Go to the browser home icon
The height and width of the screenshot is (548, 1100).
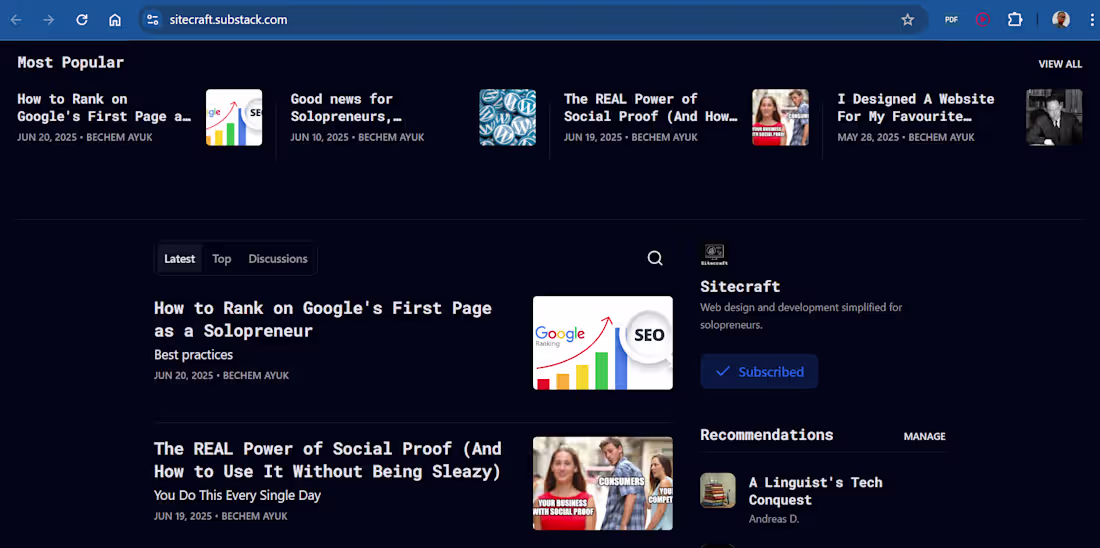pyautogui.click(x=115, y=20)
